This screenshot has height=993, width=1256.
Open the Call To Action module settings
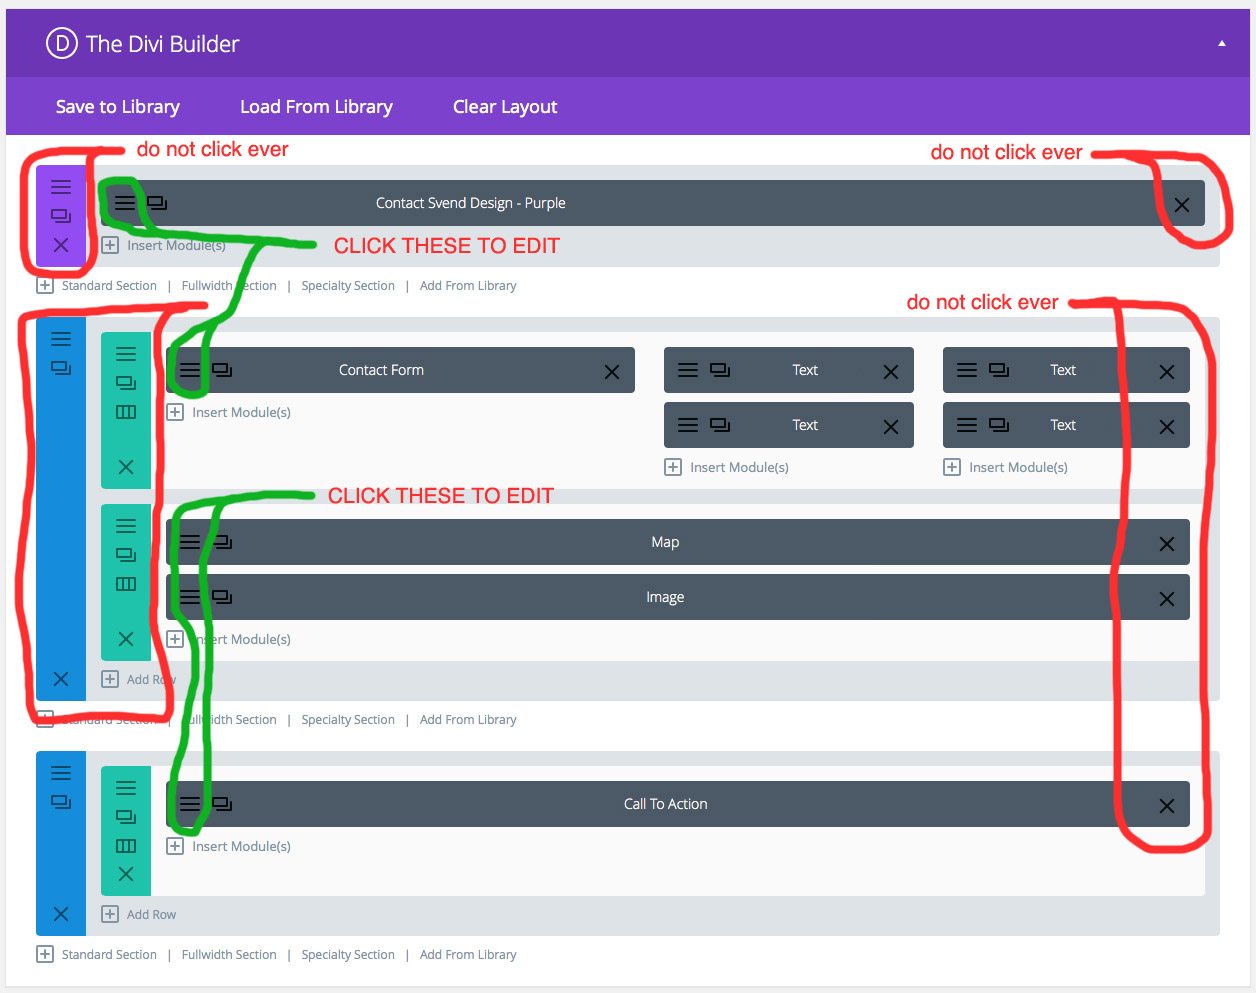[190, 804]
